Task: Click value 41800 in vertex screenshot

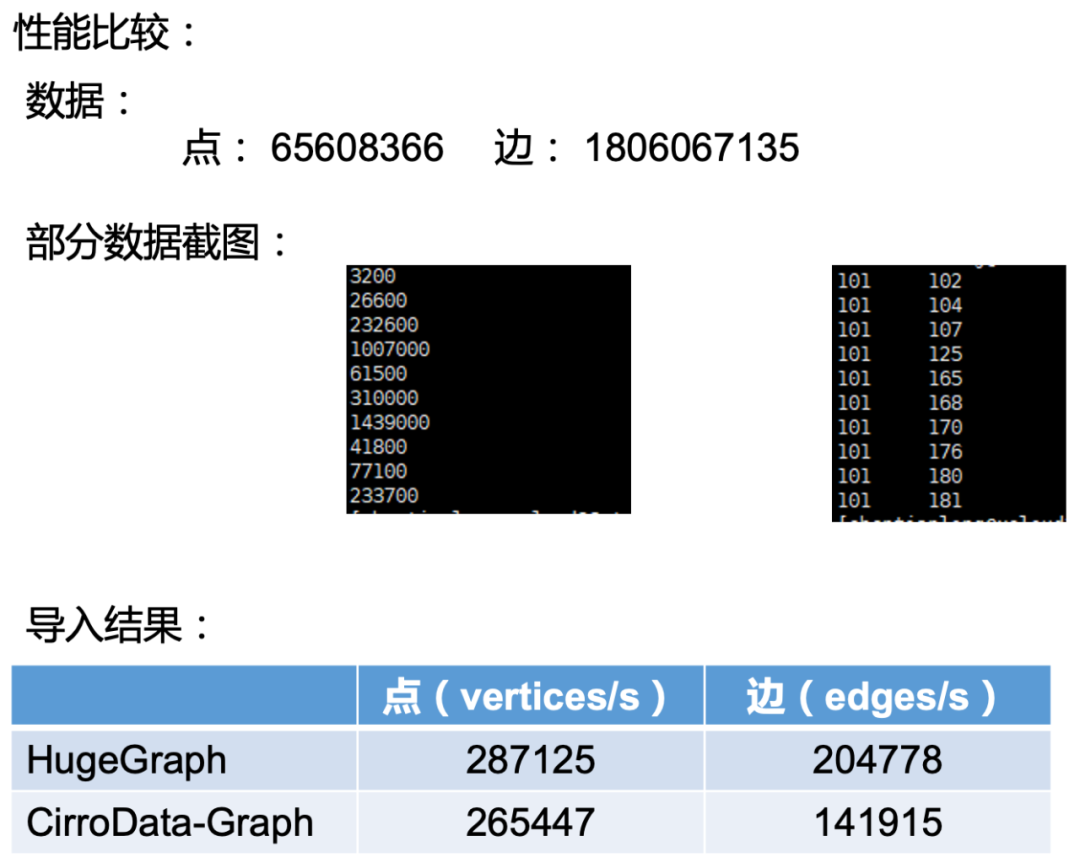Action: (378, 447)
